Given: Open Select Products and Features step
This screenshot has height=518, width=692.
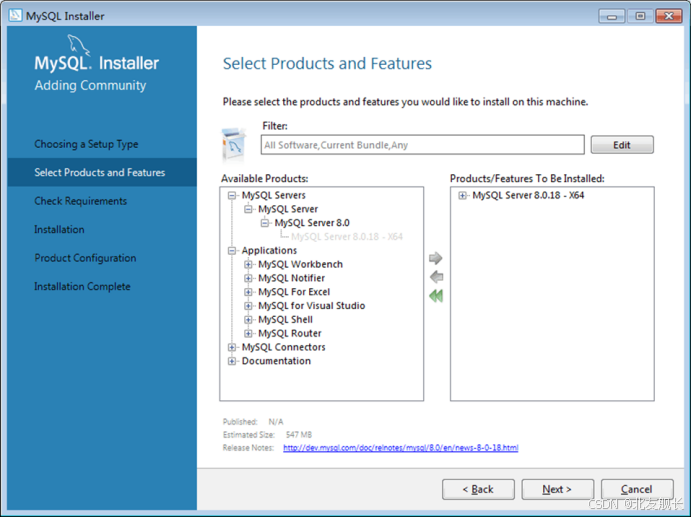Looking at the screenshot, I should [100, 172].
